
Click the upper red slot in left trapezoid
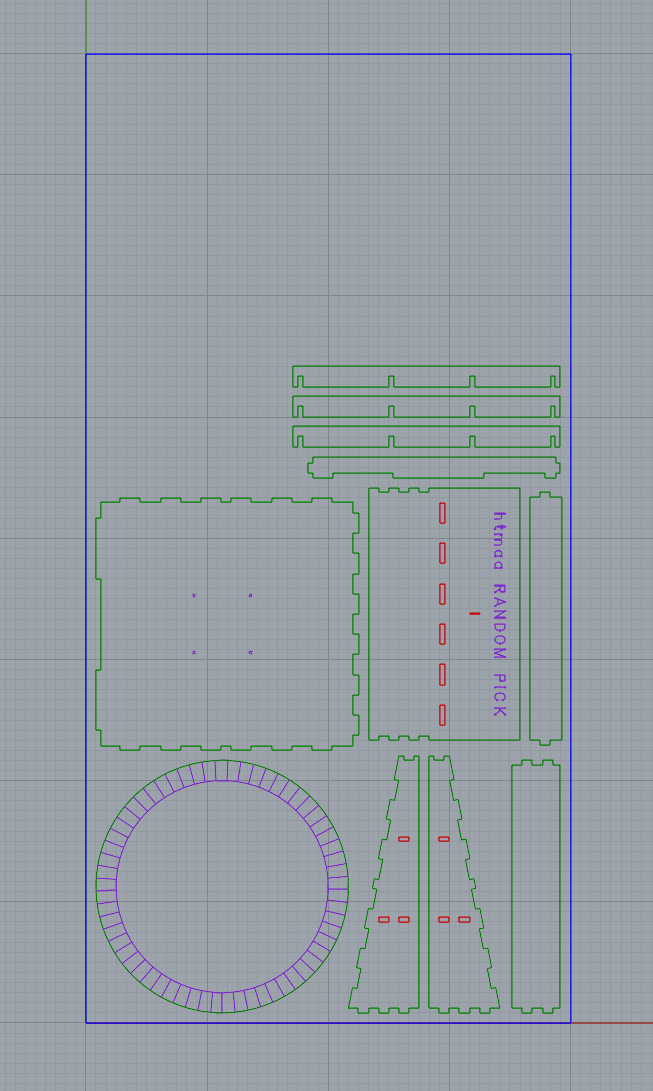click(x=404, y=839)
